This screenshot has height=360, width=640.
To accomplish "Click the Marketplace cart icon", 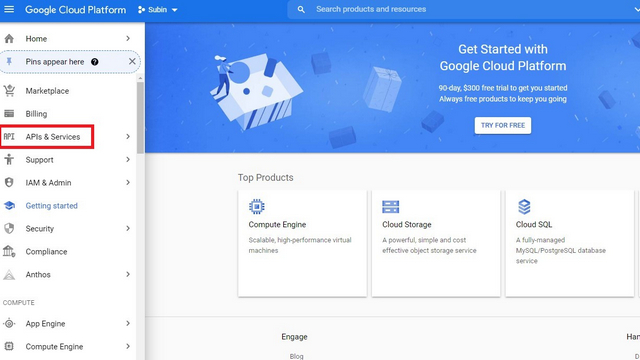I will pos(9,91).
